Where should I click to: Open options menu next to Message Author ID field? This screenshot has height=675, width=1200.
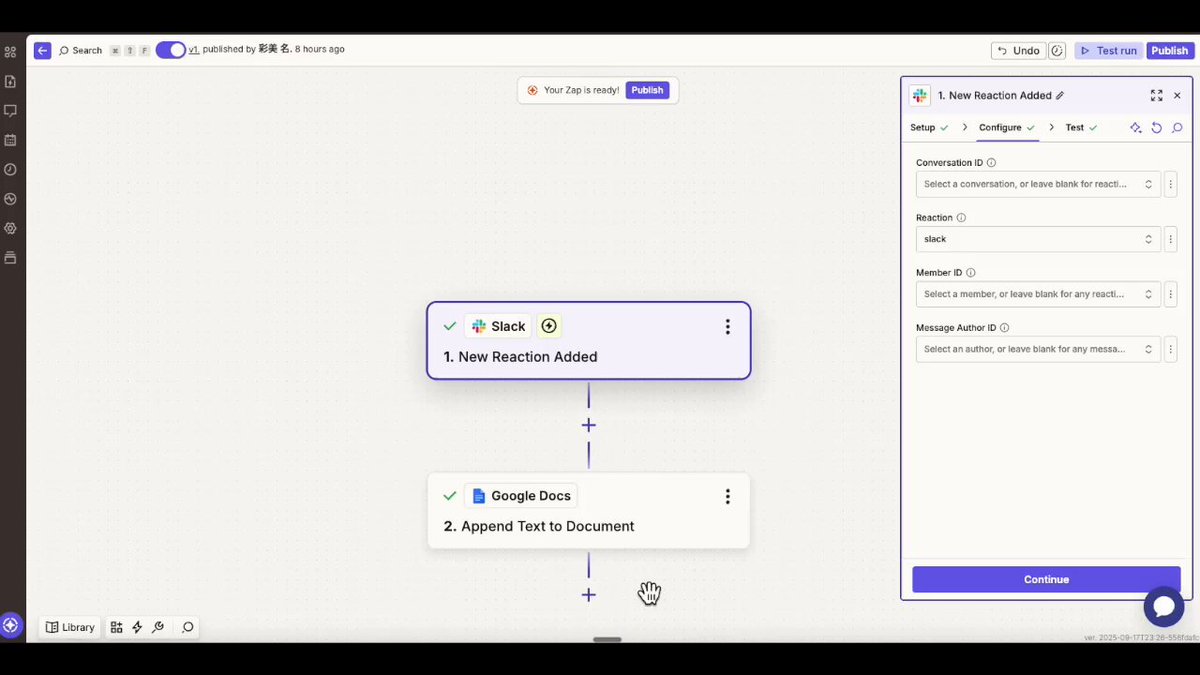point(1170,349)
